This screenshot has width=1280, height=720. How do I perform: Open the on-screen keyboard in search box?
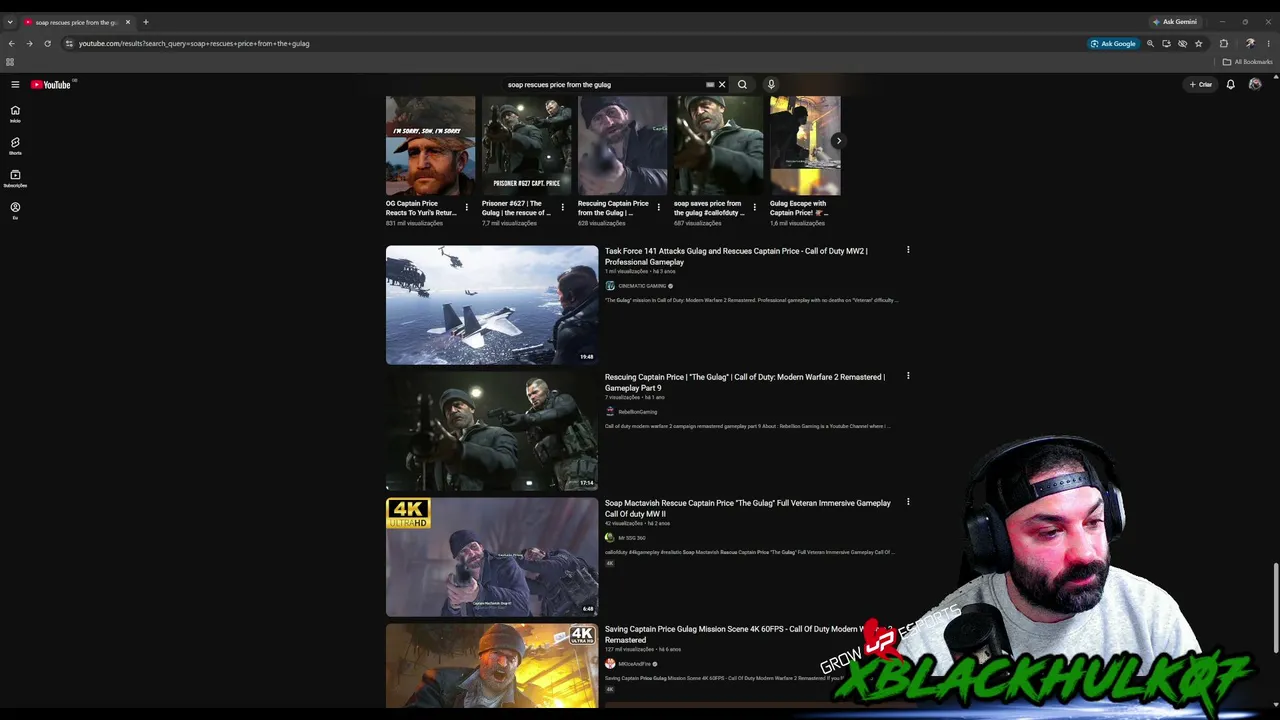(710, 85)
